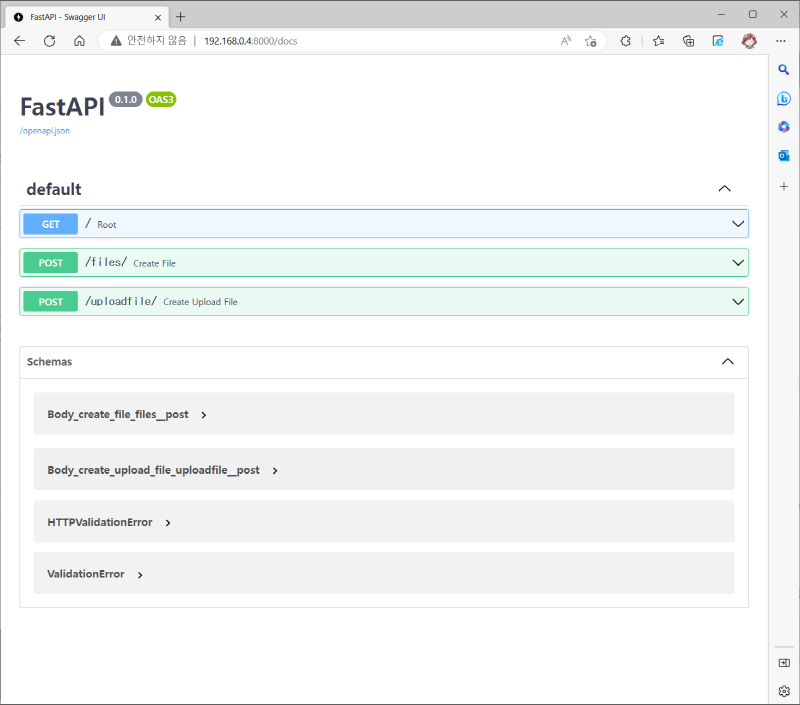The height and width of the screenshot is (705, 800).
Task: Reload the Swagger docs page
Action: (x=49, y=41)
